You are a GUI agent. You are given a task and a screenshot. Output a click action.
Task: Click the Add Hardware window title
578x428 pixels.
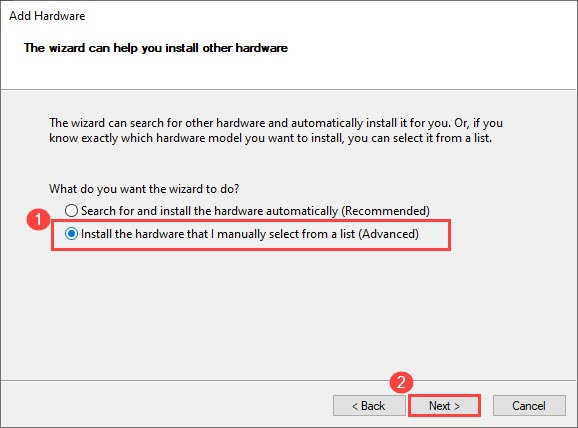47,16
